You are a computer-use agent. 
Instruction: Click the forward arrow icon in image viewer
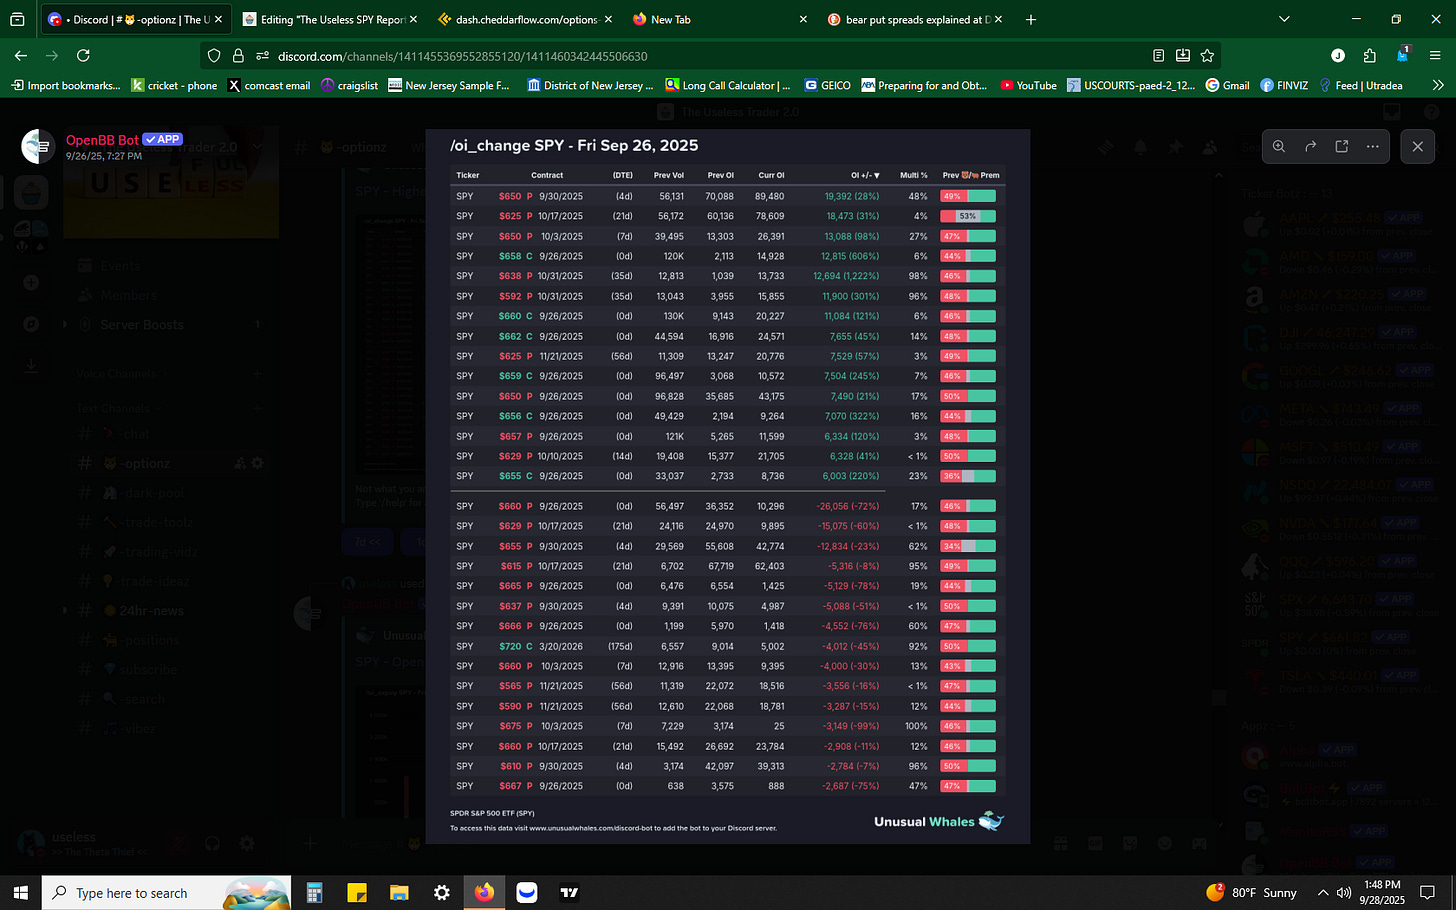point(1310,146)
